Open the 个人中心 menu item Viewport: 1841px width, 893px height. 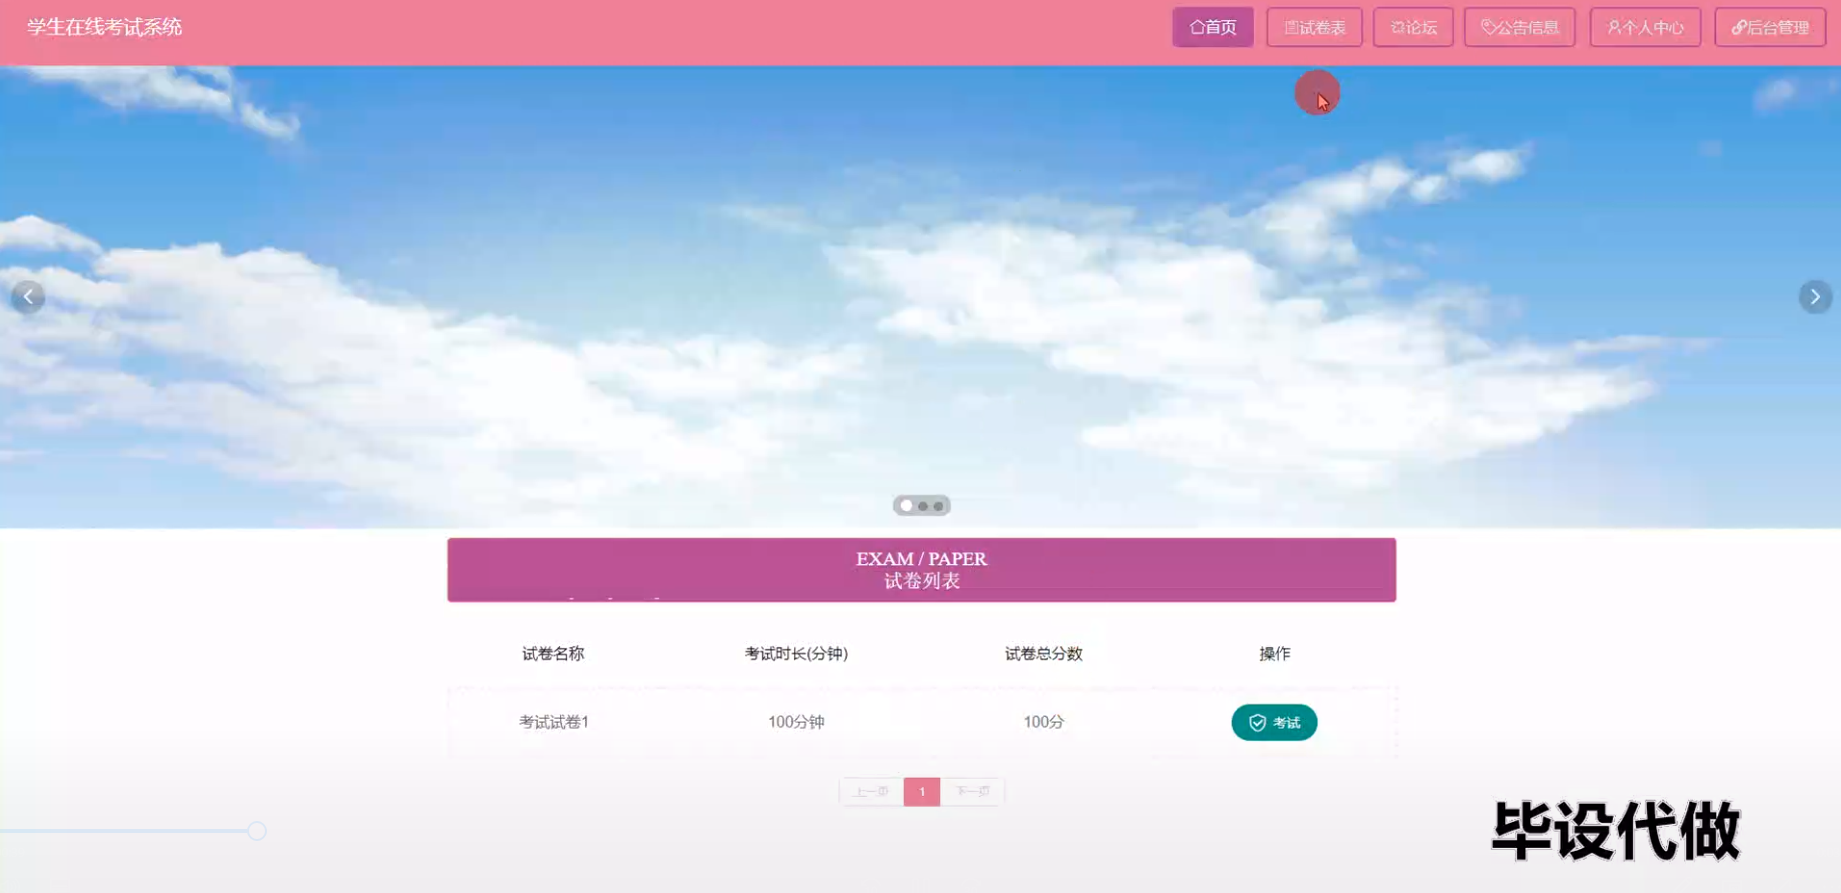[1645, 27]
